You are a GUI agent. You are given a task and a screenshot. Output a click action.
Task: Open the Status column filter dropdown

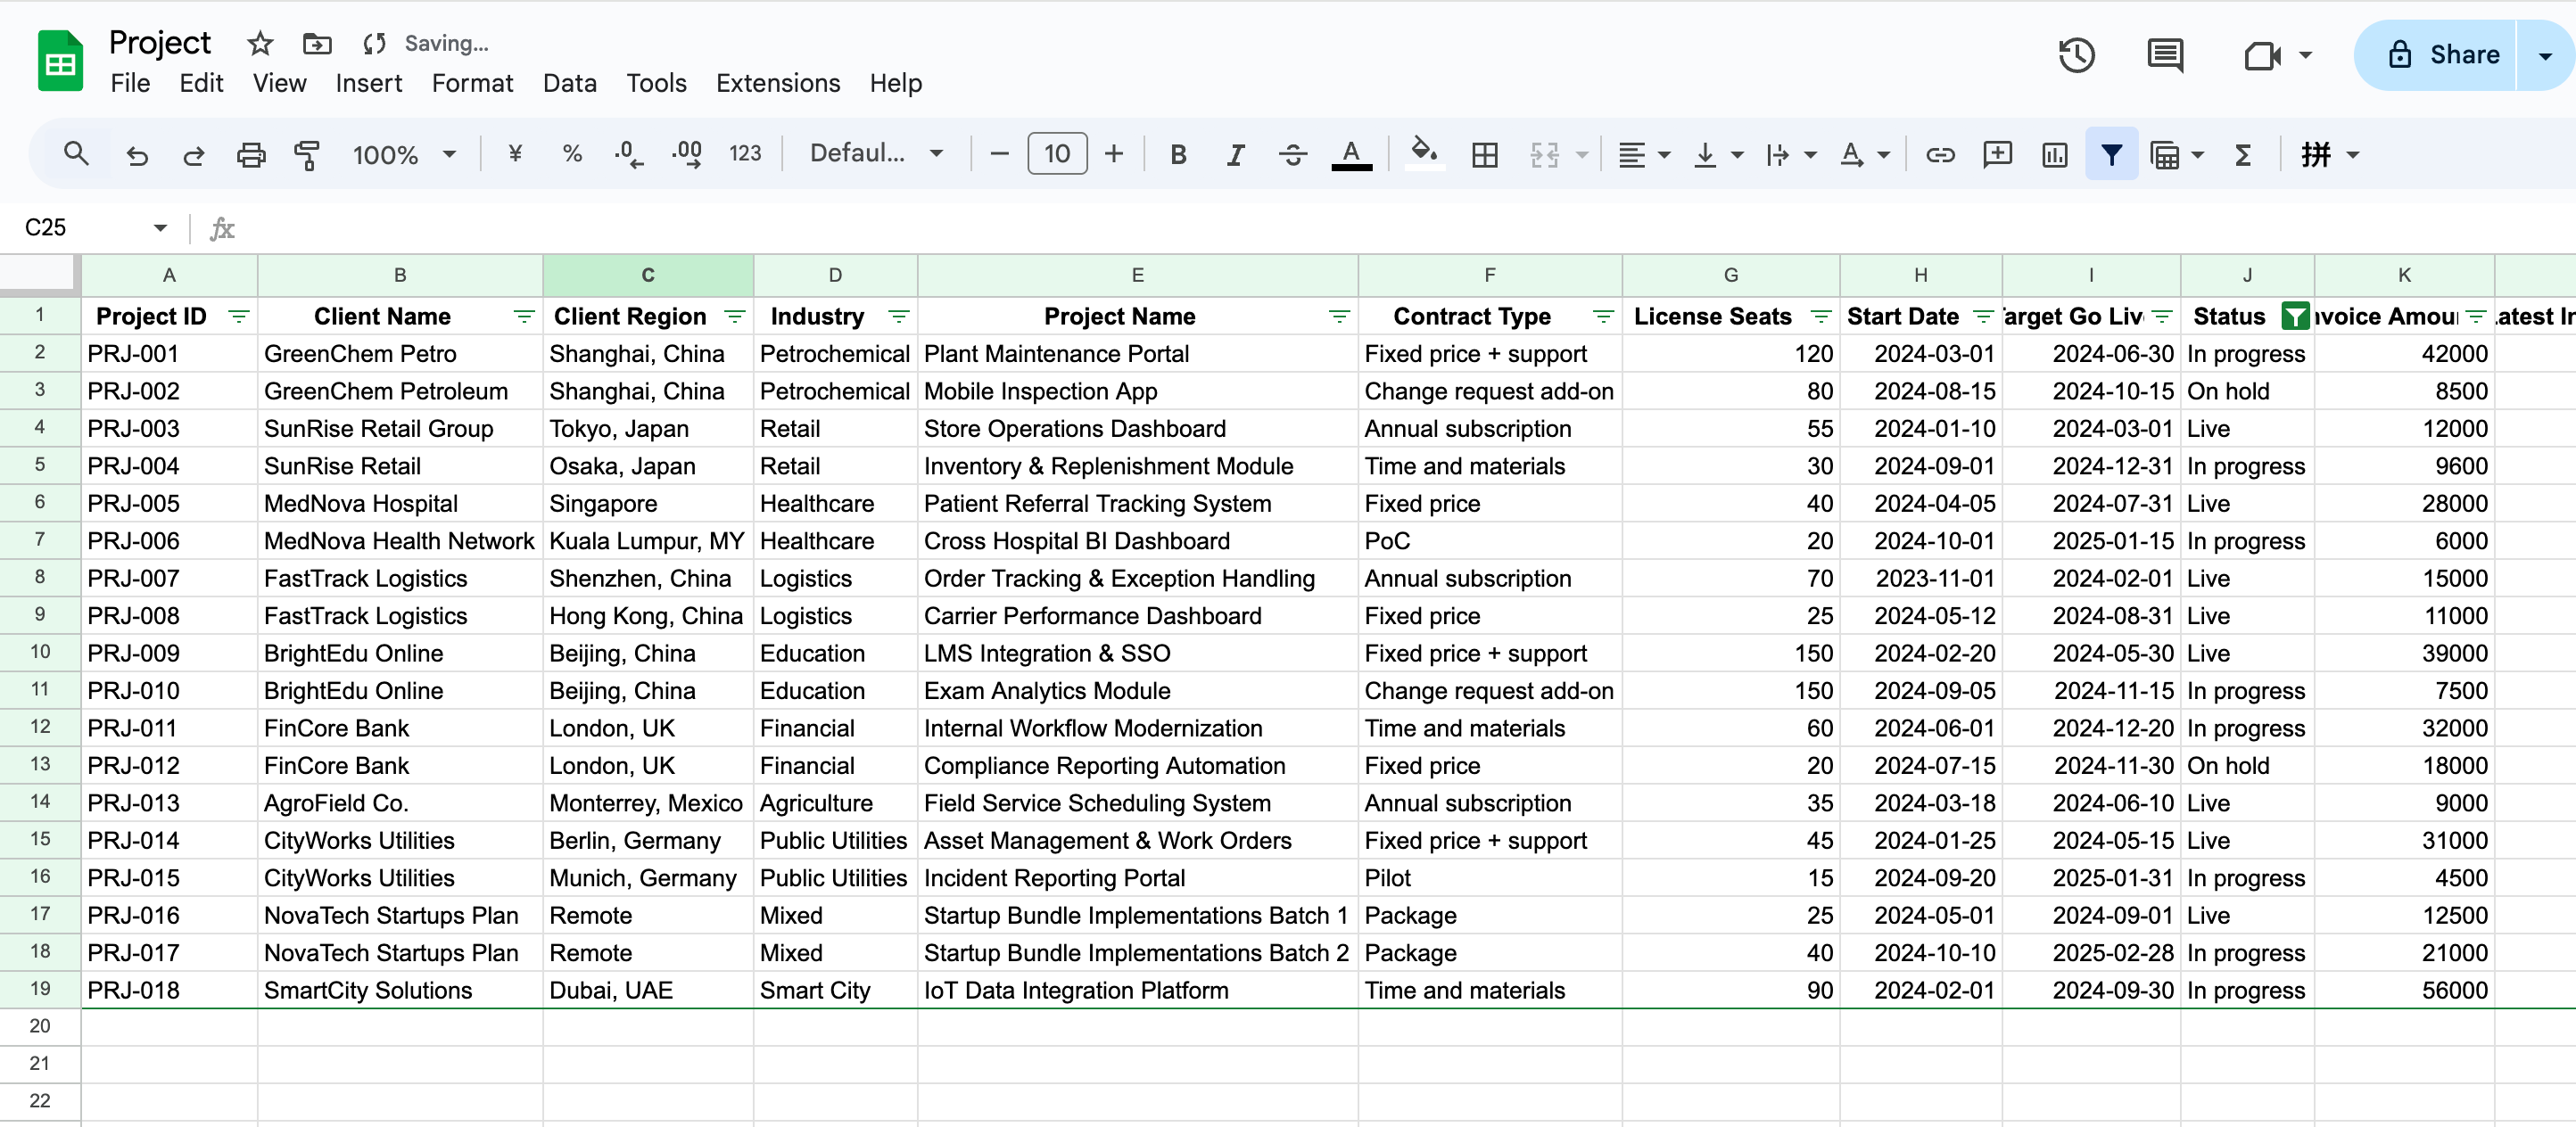[x=2295, y=317]
